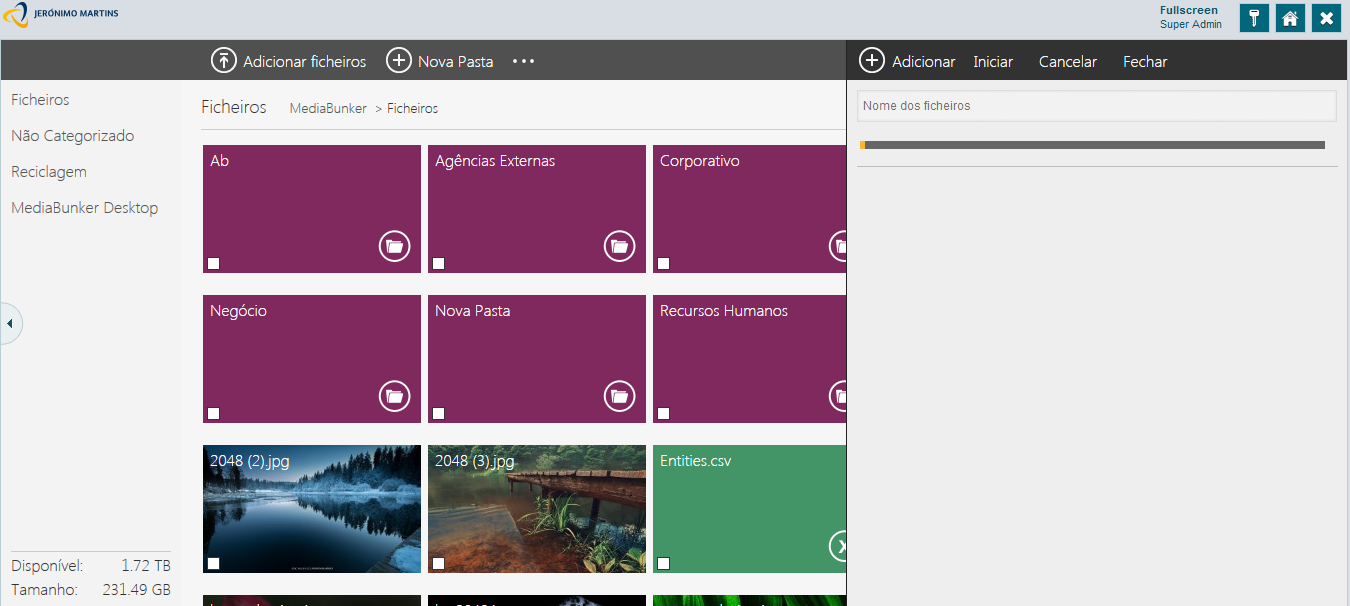Go to home via house icon
Image resolution: width=1350 pixels, height=606 pixels.
pos(1290,18)
